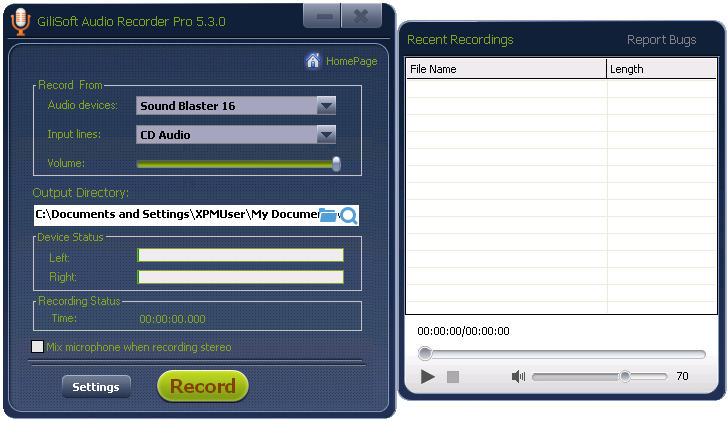The height and width of the screenshot is (421, 728).
Task: Open the HomePage house icon
Action: coord(312,60)
